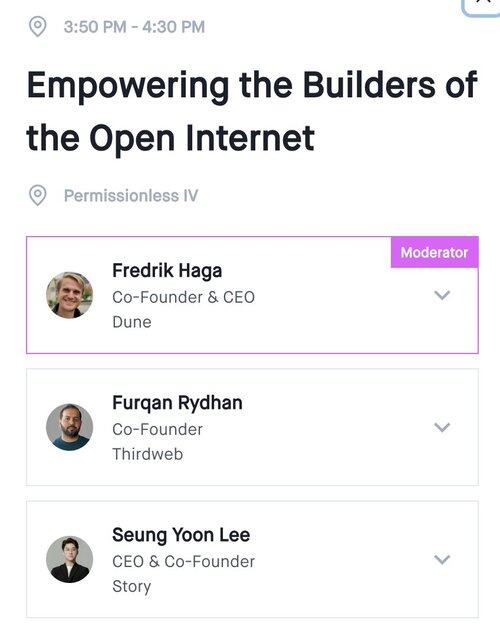Click Co-Founder & CEO title under Fredrik Haga

[183, 297]
